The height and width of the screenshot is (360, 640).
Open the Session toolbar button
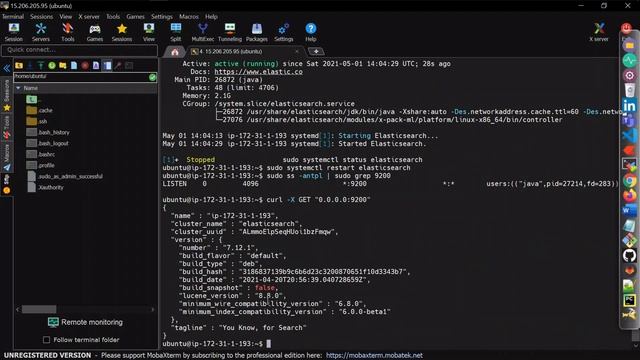14,32
